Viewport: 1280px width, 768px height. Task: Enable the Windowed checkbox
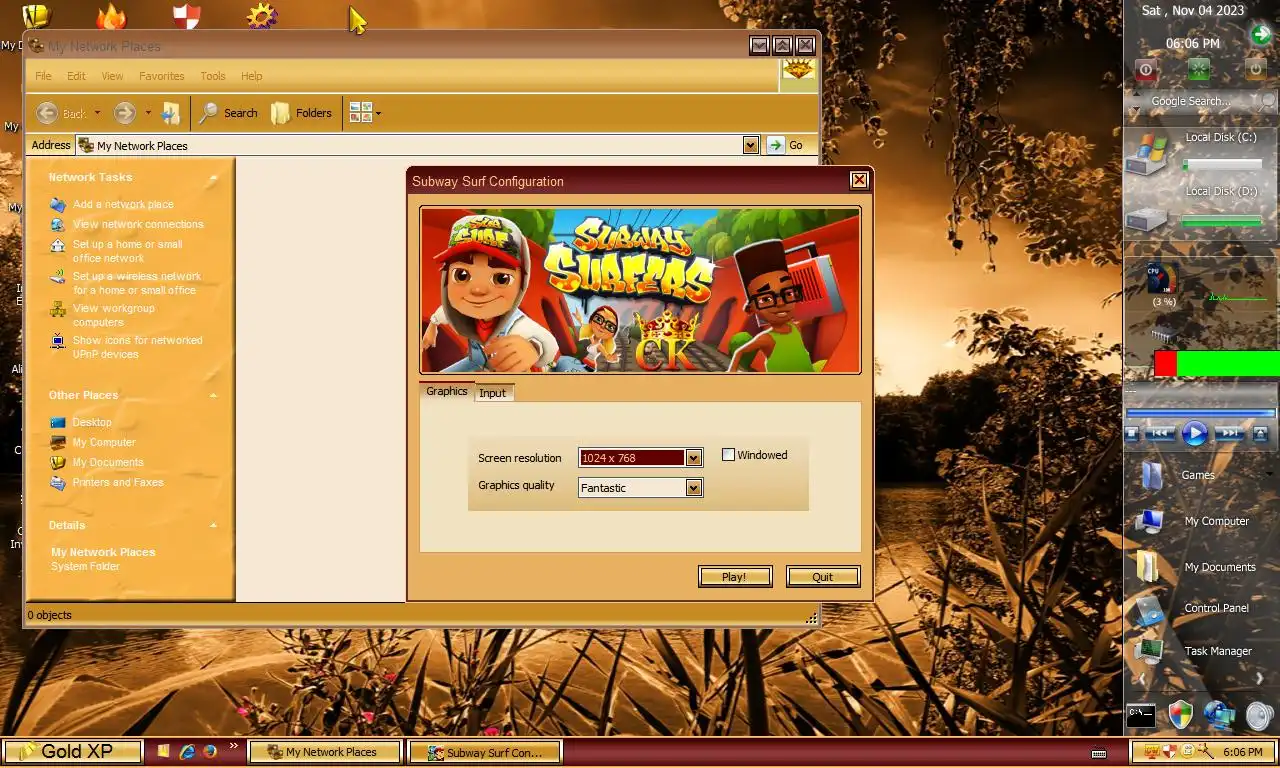[x=729, y=455]
